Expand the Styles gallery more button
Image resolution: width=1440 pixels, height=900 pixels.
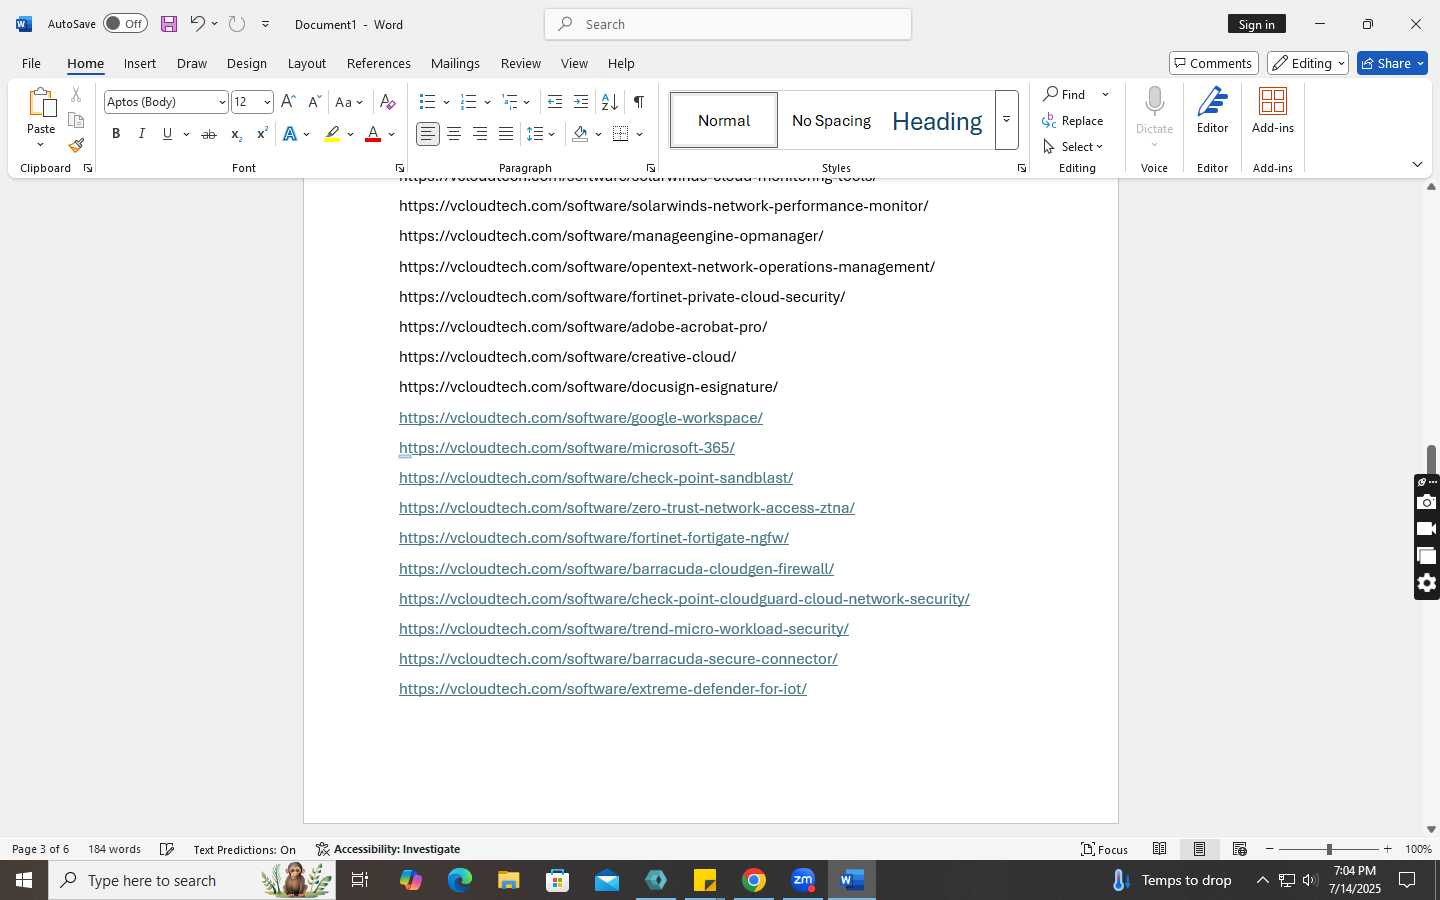coord(1006,120)
